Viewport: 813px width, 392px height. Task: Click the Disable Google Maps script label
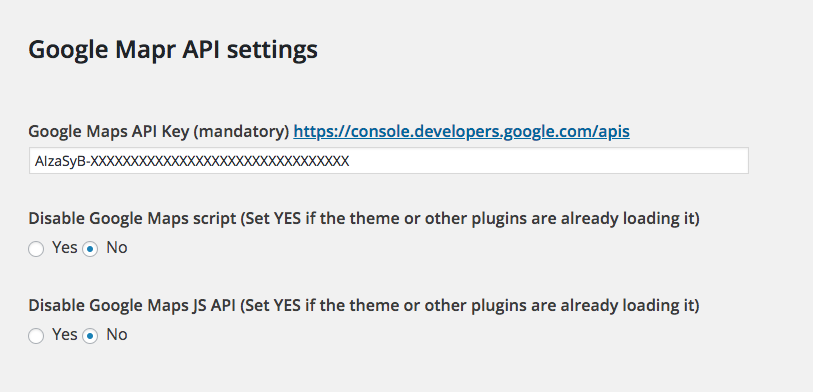(x=132, y=219)
